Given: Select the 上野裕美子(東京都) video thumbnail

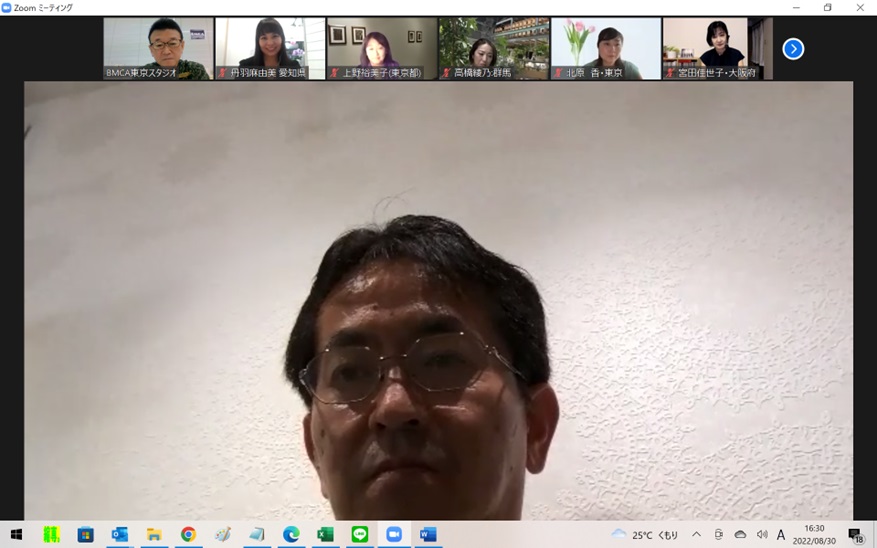Looking at the screenshot, I should click(381, 48).
